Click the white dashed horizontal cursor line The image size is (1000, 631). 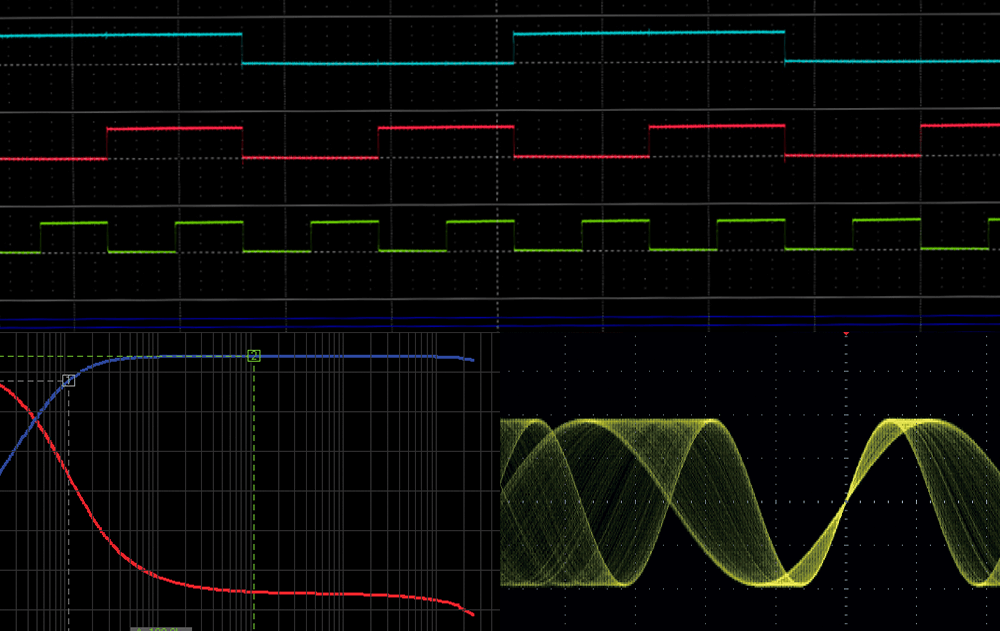[30, 381]
